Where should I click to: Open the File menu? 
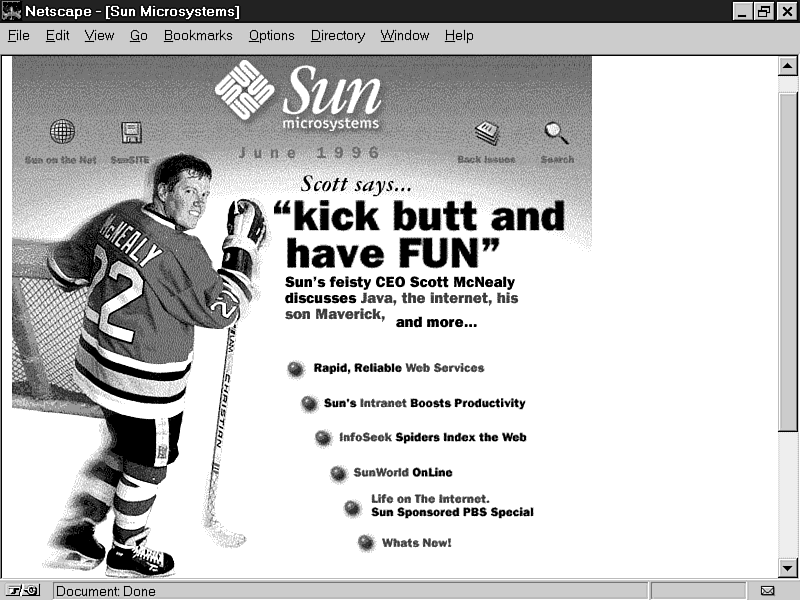(19, 35)
